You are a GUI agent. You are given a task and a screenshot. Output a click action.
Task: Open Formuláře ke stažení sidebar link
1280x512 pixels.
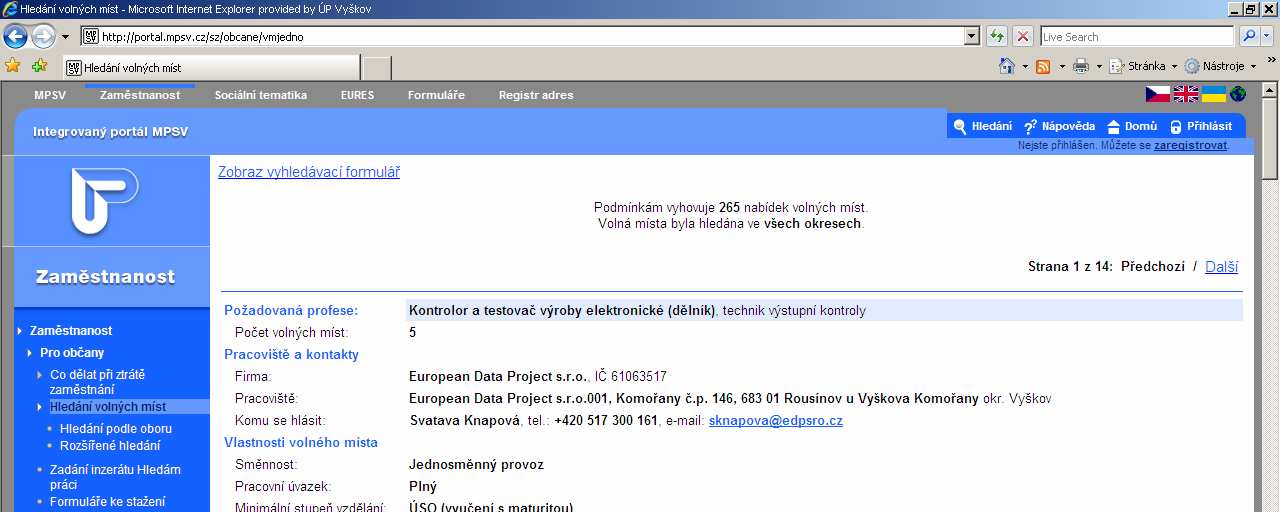coord(107,502)
